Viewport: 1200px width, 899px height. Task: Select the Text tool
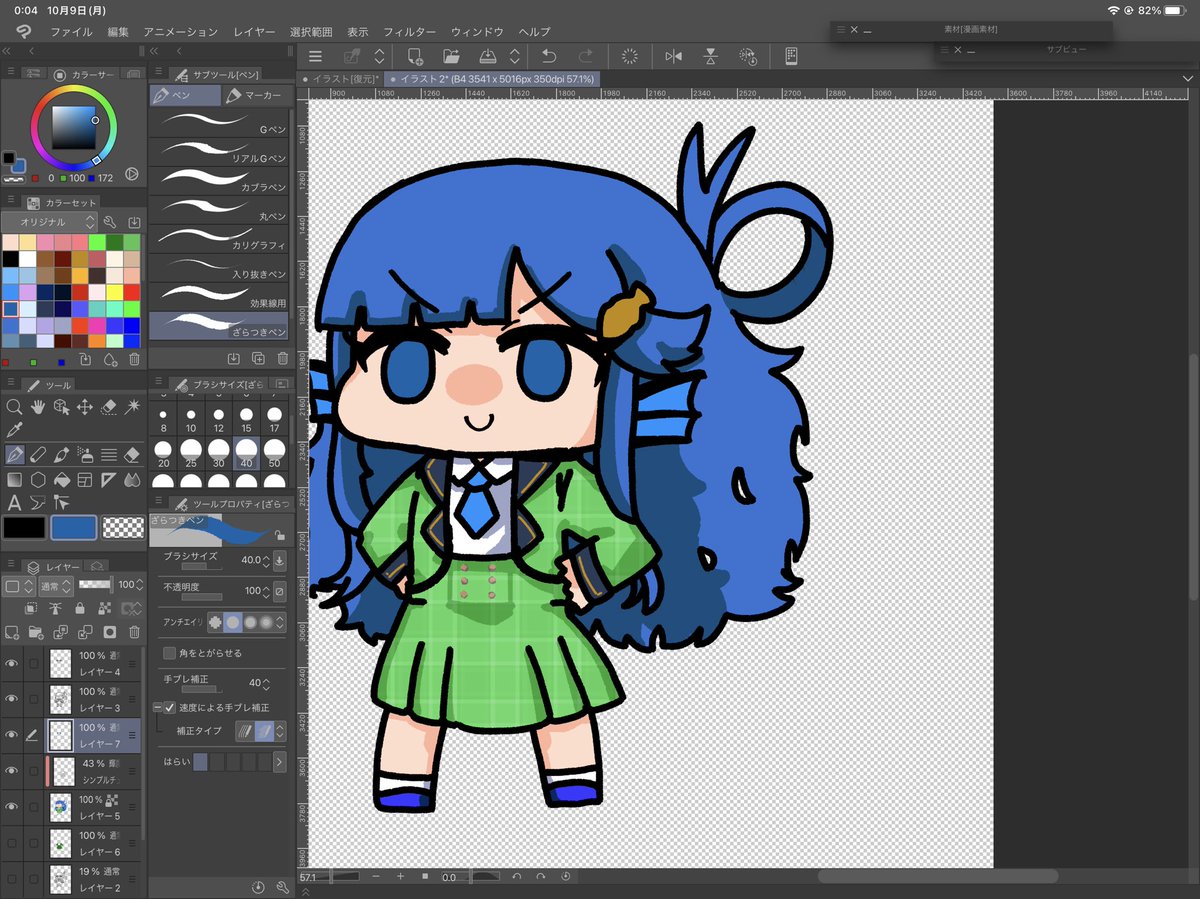(x=14, y=502)
